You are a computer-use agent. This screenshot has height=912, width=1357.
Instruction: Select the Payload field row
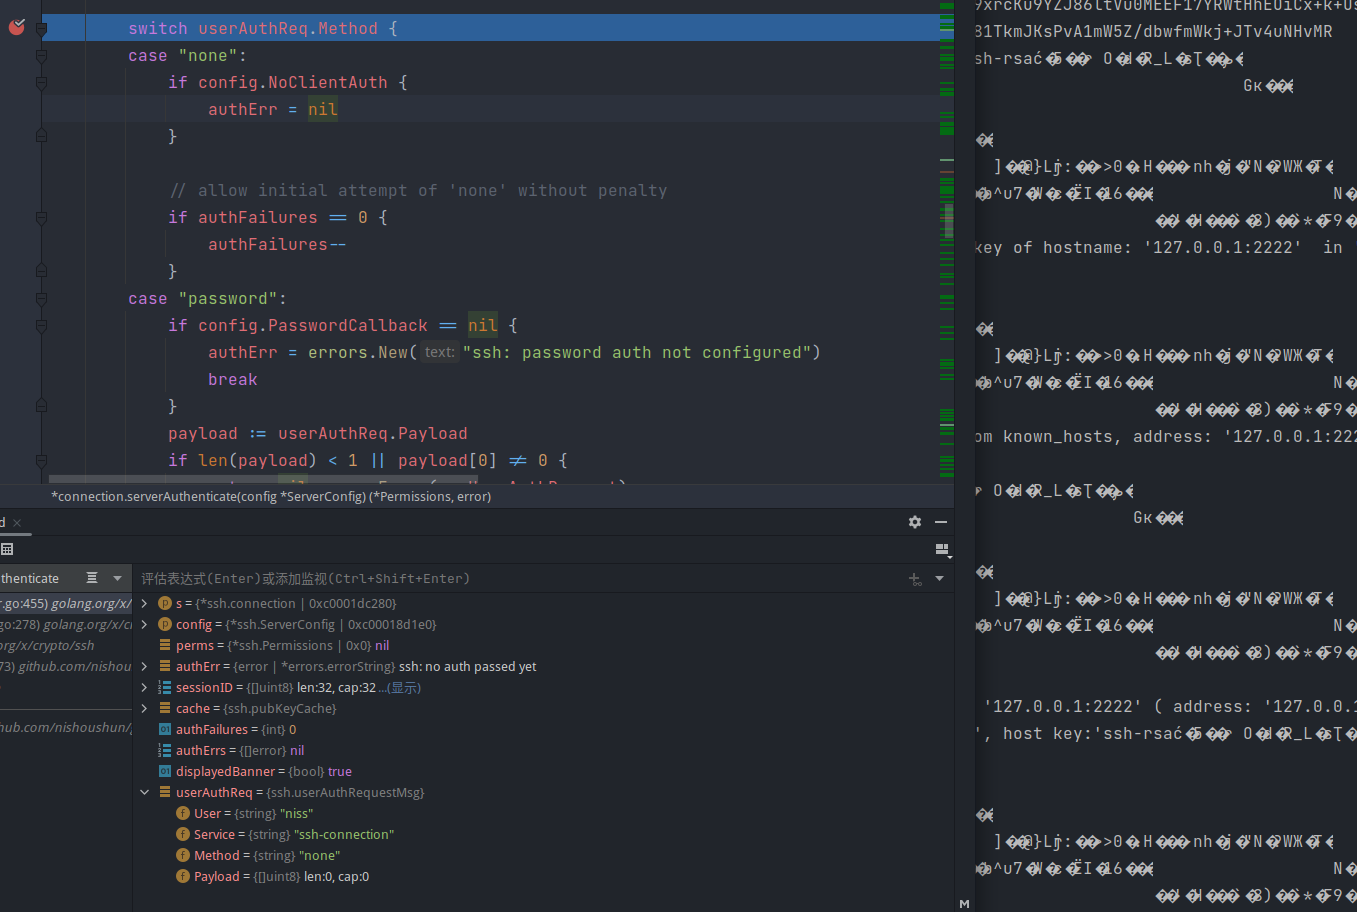543,876
